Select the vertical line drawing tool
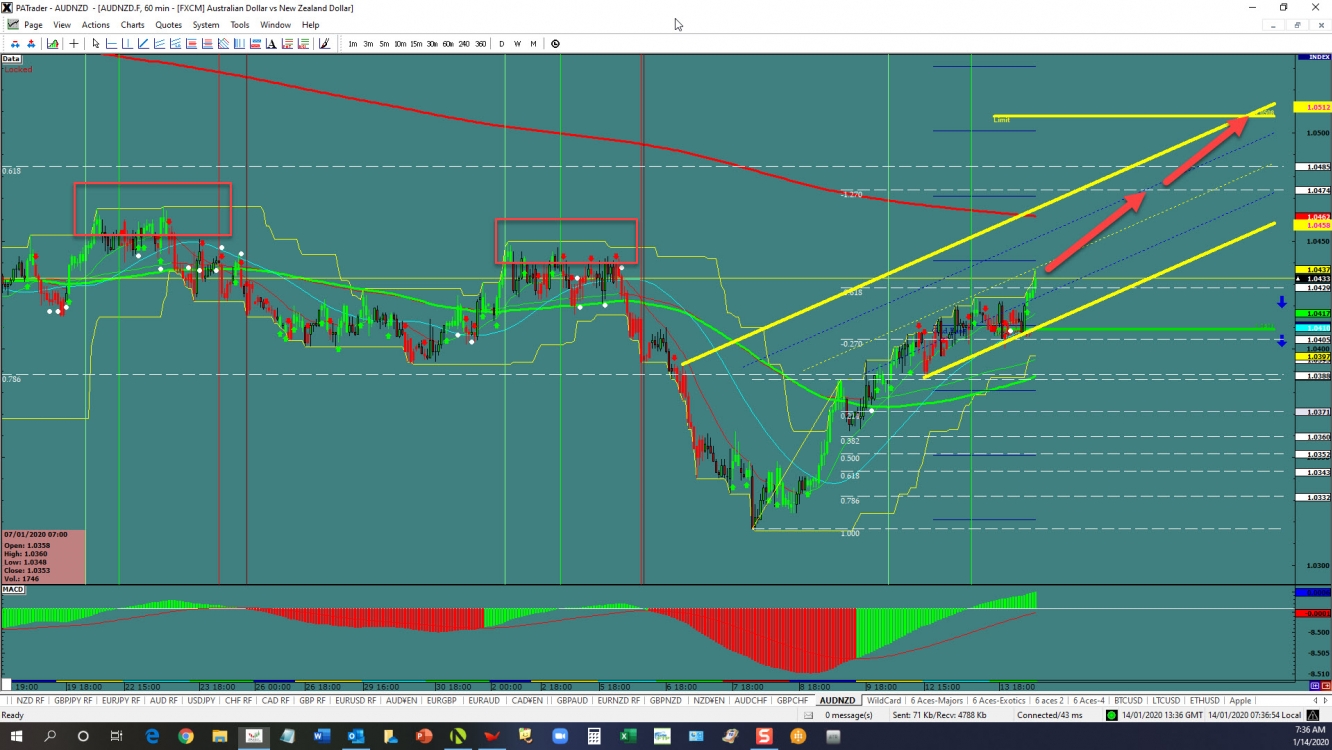Image resolution: width=1332 pixels, height=750 pixels. pyautogui.click(x=127, y=44)
